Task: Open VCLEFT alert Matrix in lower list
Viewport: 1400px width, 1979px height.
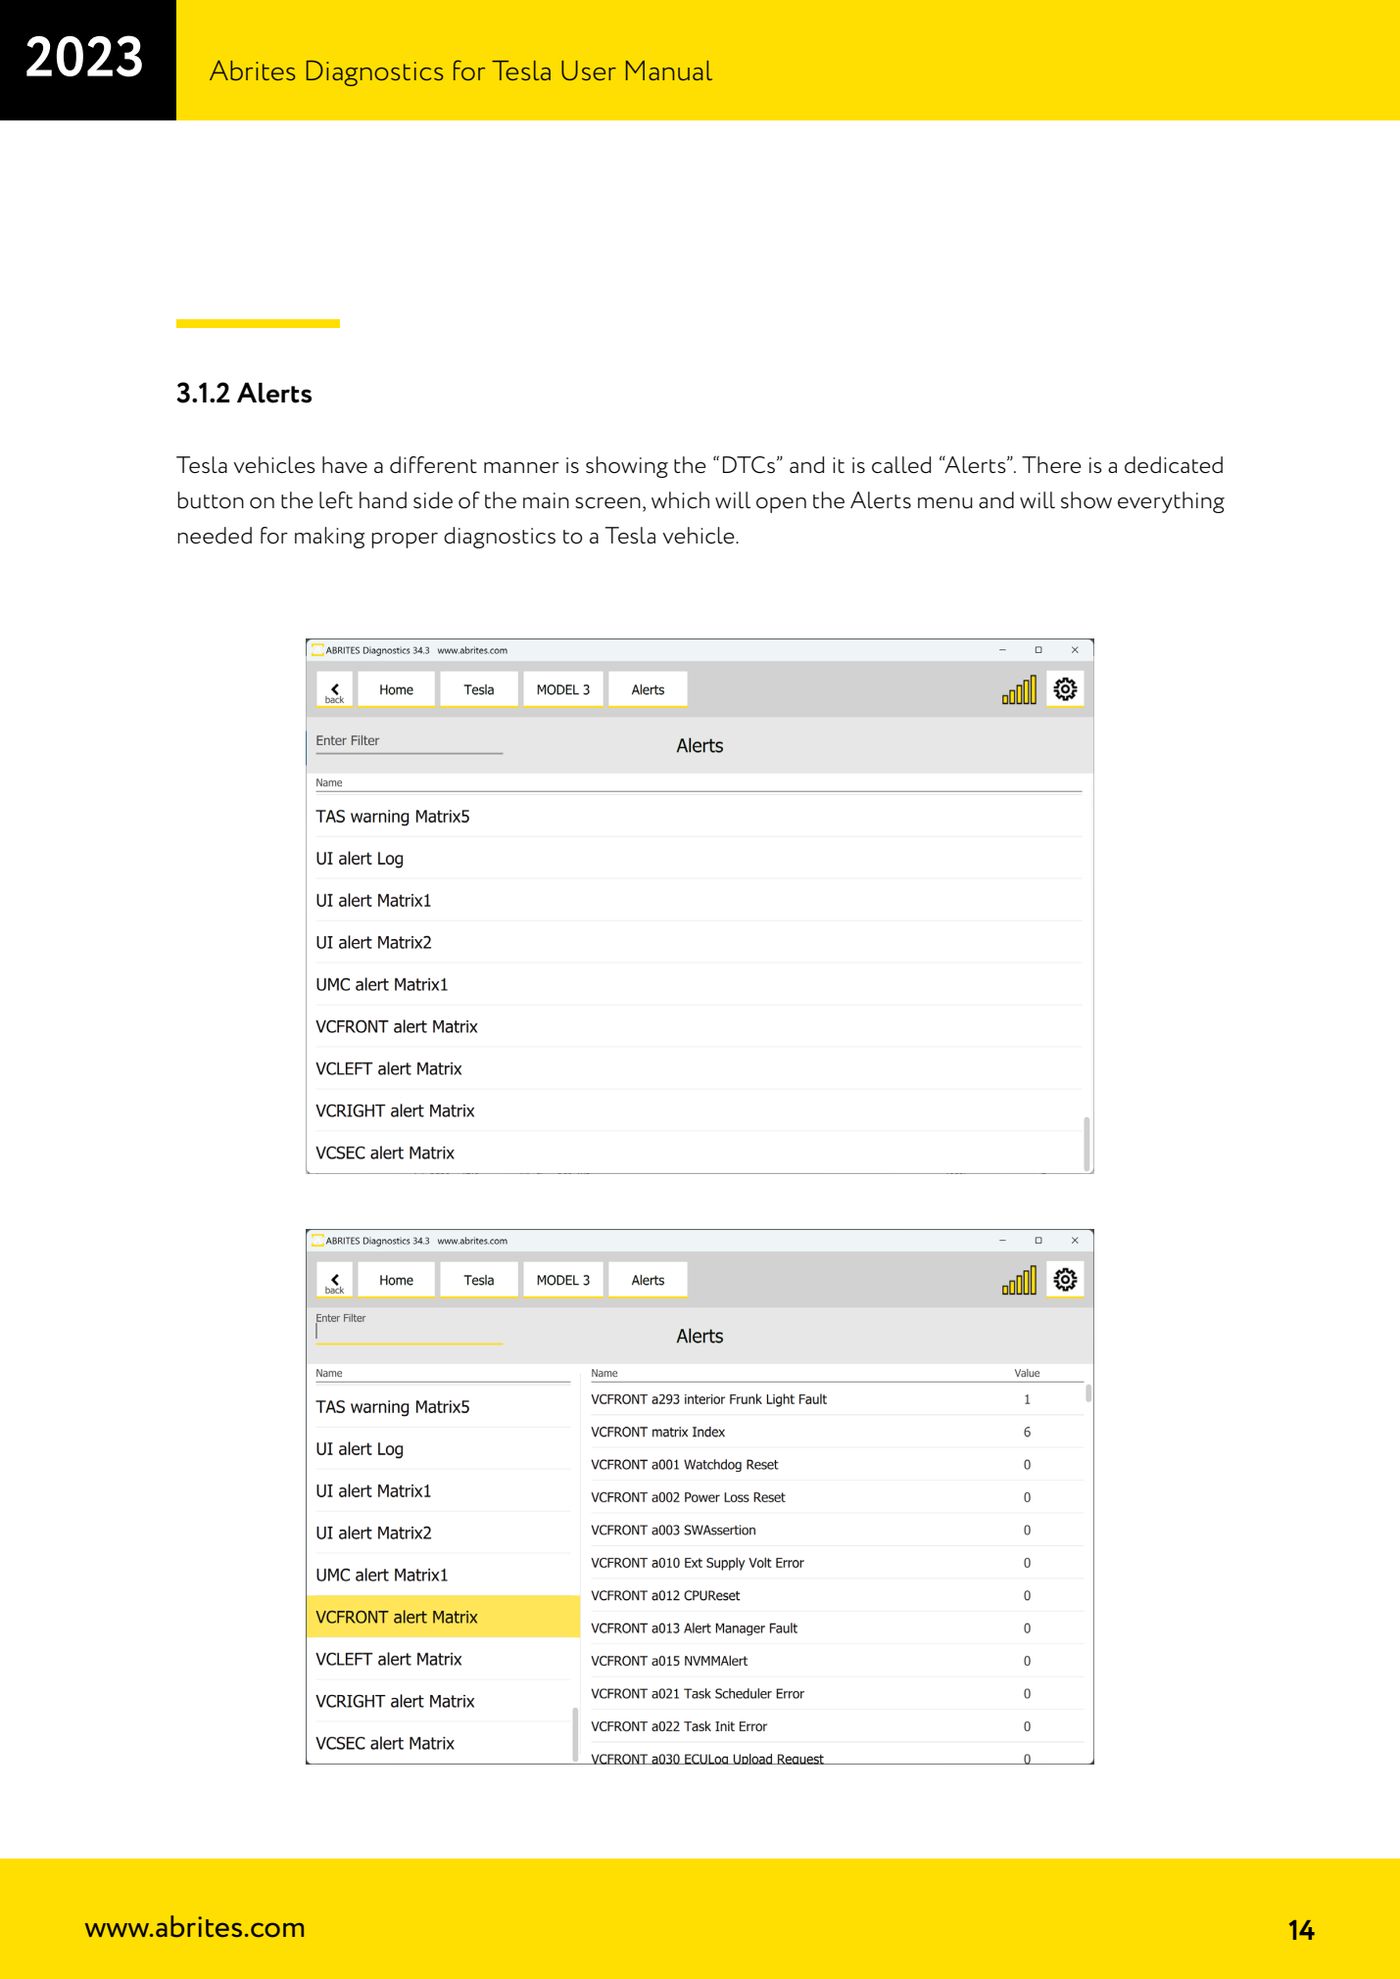Action: tap(442, 1658)
